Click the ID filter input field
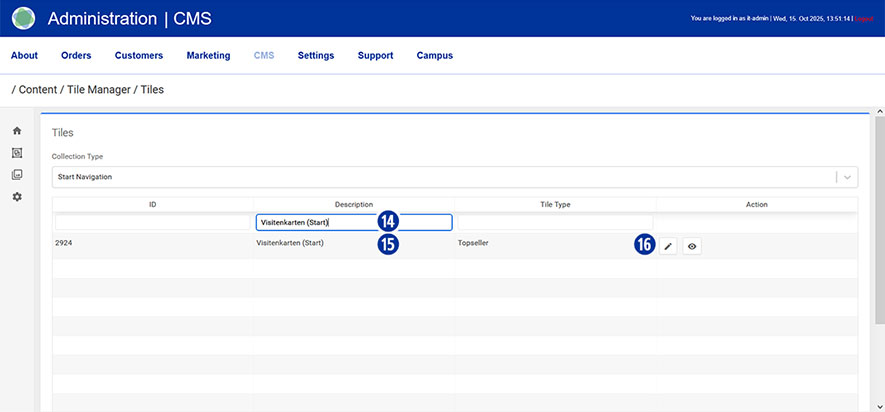Screen dimensions: 885x412 pyautogui.click(x=152, y=222)
